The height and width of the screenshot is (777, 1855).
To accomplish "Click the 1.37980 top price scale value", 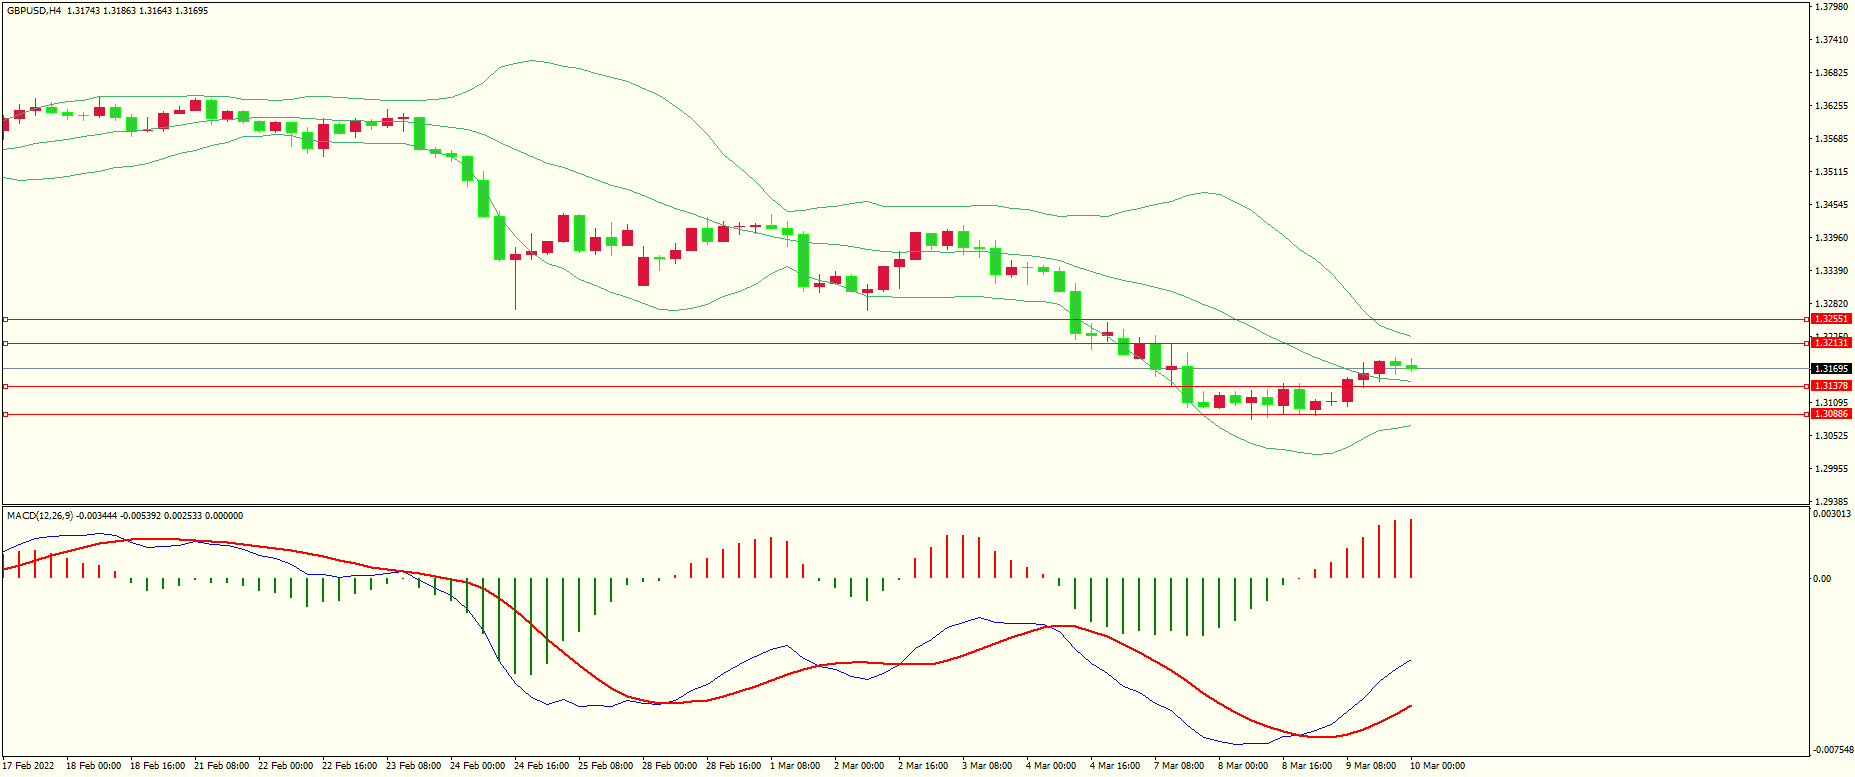I will click(1831, 7).
